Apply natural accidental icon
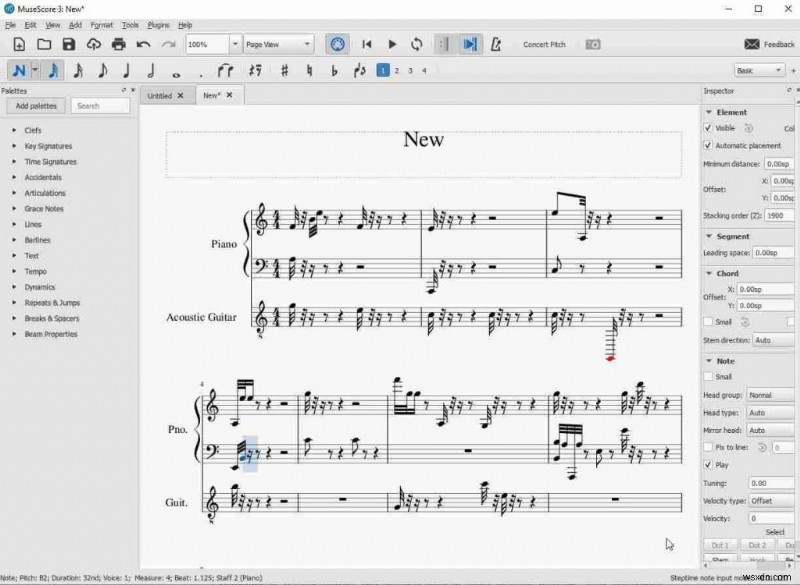Screen dimensions: 800x585 point(309,70)
